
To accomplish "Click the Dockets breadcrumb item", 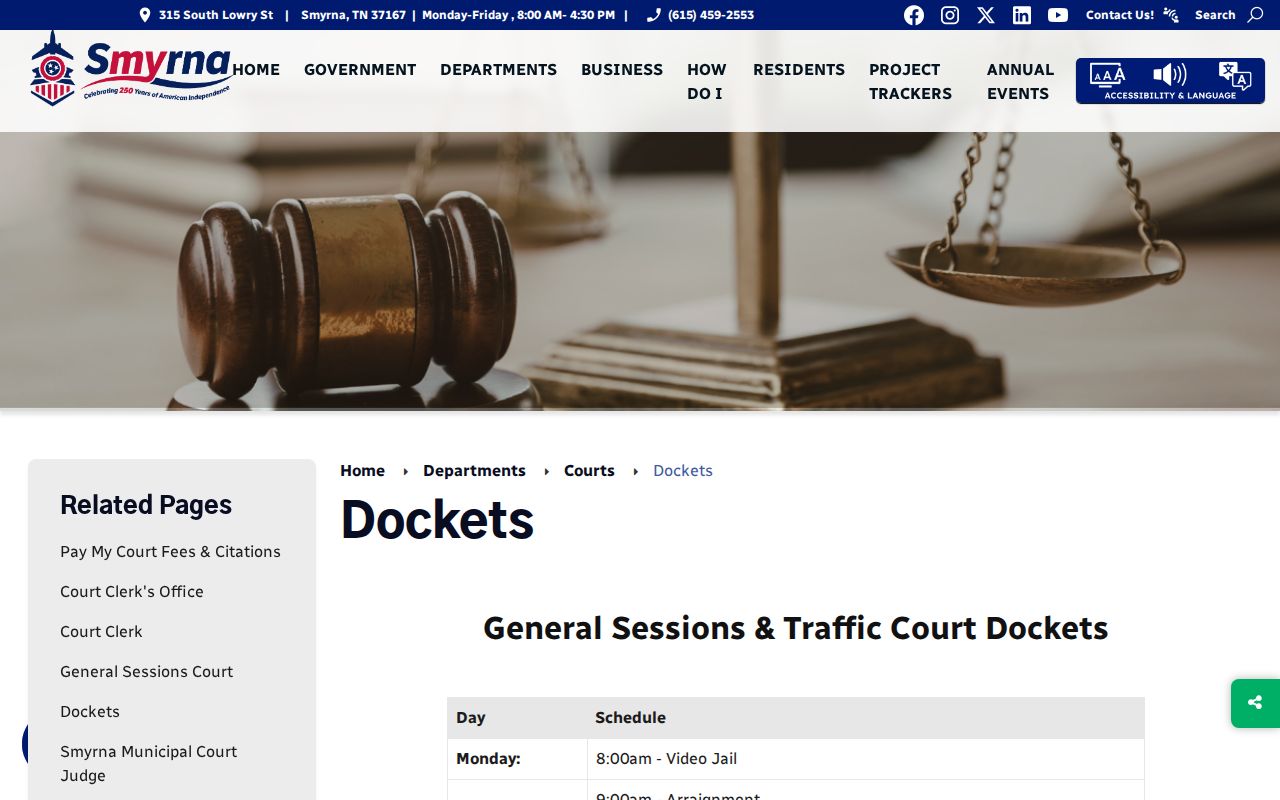I will click(x=683, y=470).
